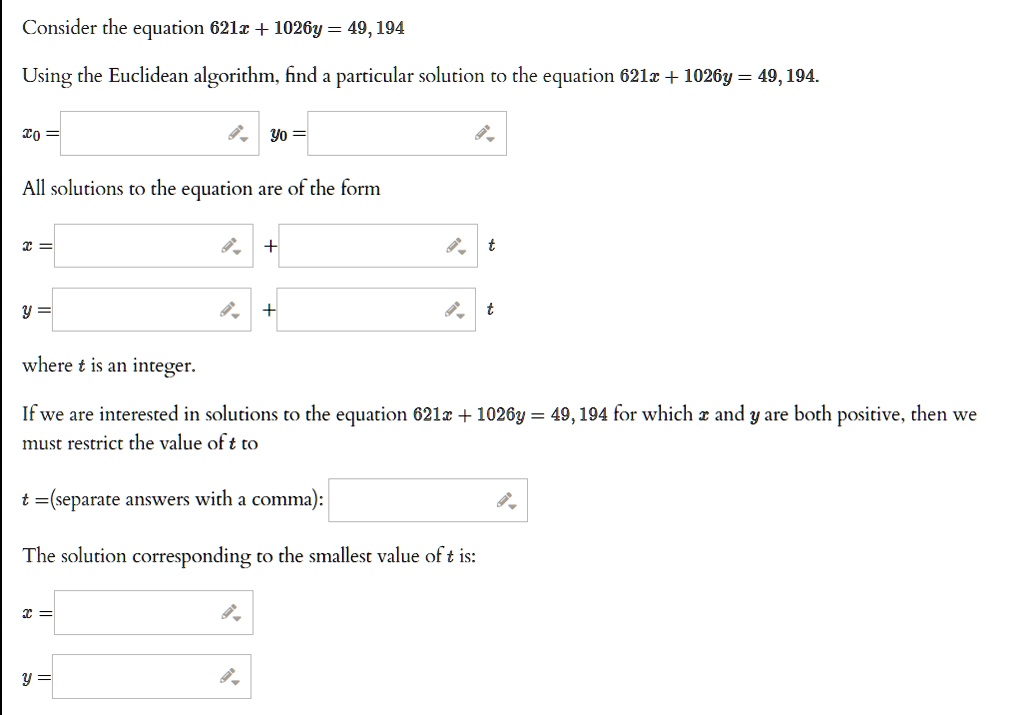Click the final x solution input field
This screenshot has height=715, width=1024.
pyautogui.click(x=153, y=612)
